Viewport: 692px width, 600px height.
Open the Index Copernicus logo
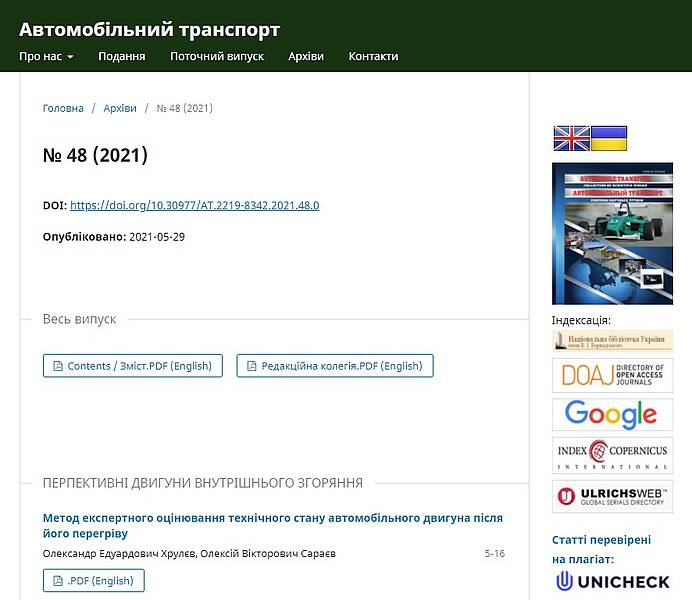coord(612,455)
